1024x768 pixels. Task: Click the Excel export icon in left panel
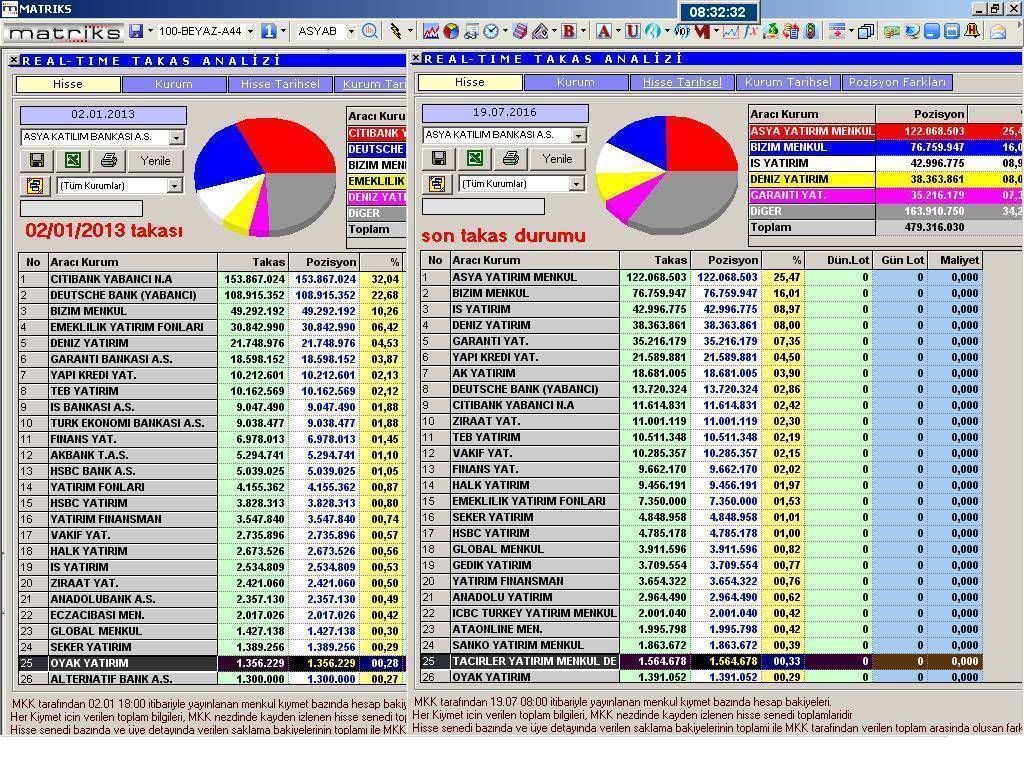pos(72,160)
